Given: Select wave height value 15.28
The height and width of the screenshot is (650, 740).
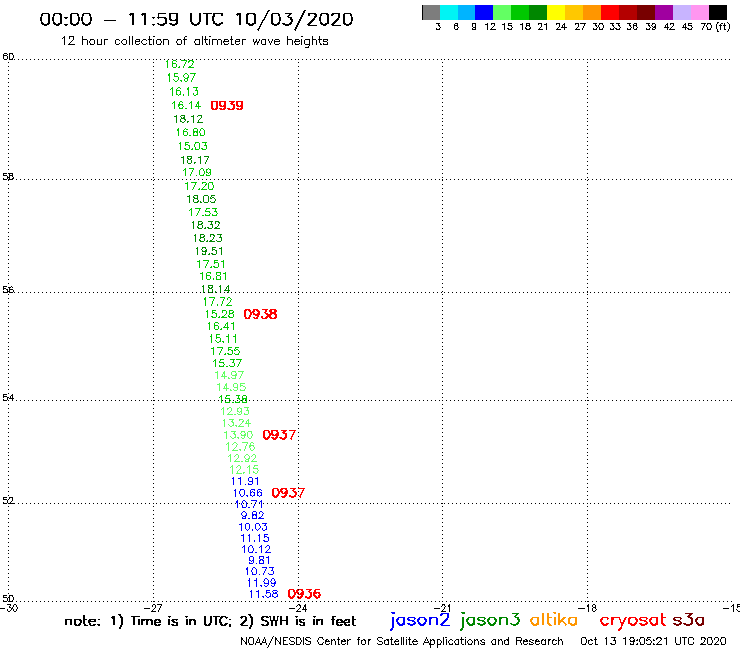Looking at the screenshot, I should click(219, 314).
